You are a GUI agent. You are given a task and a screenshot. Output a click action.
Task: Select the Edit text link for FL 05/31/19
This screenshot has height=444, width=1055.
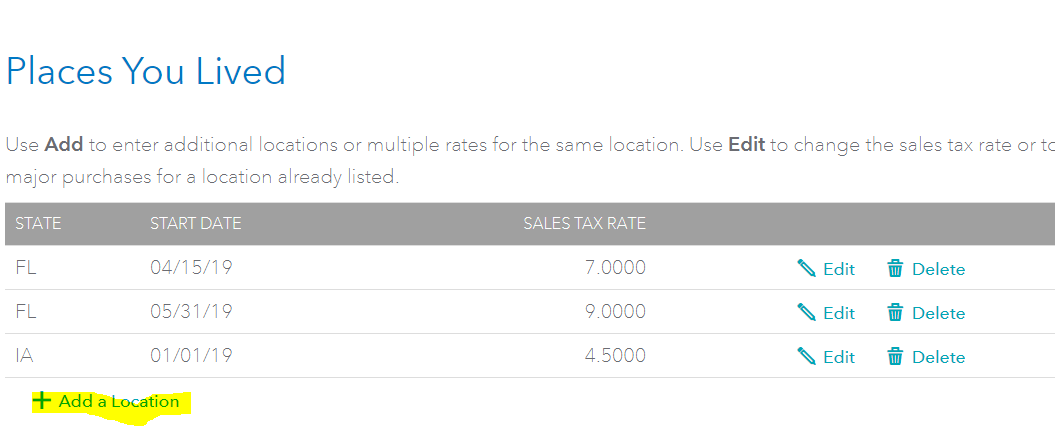[x=839, y=313]
